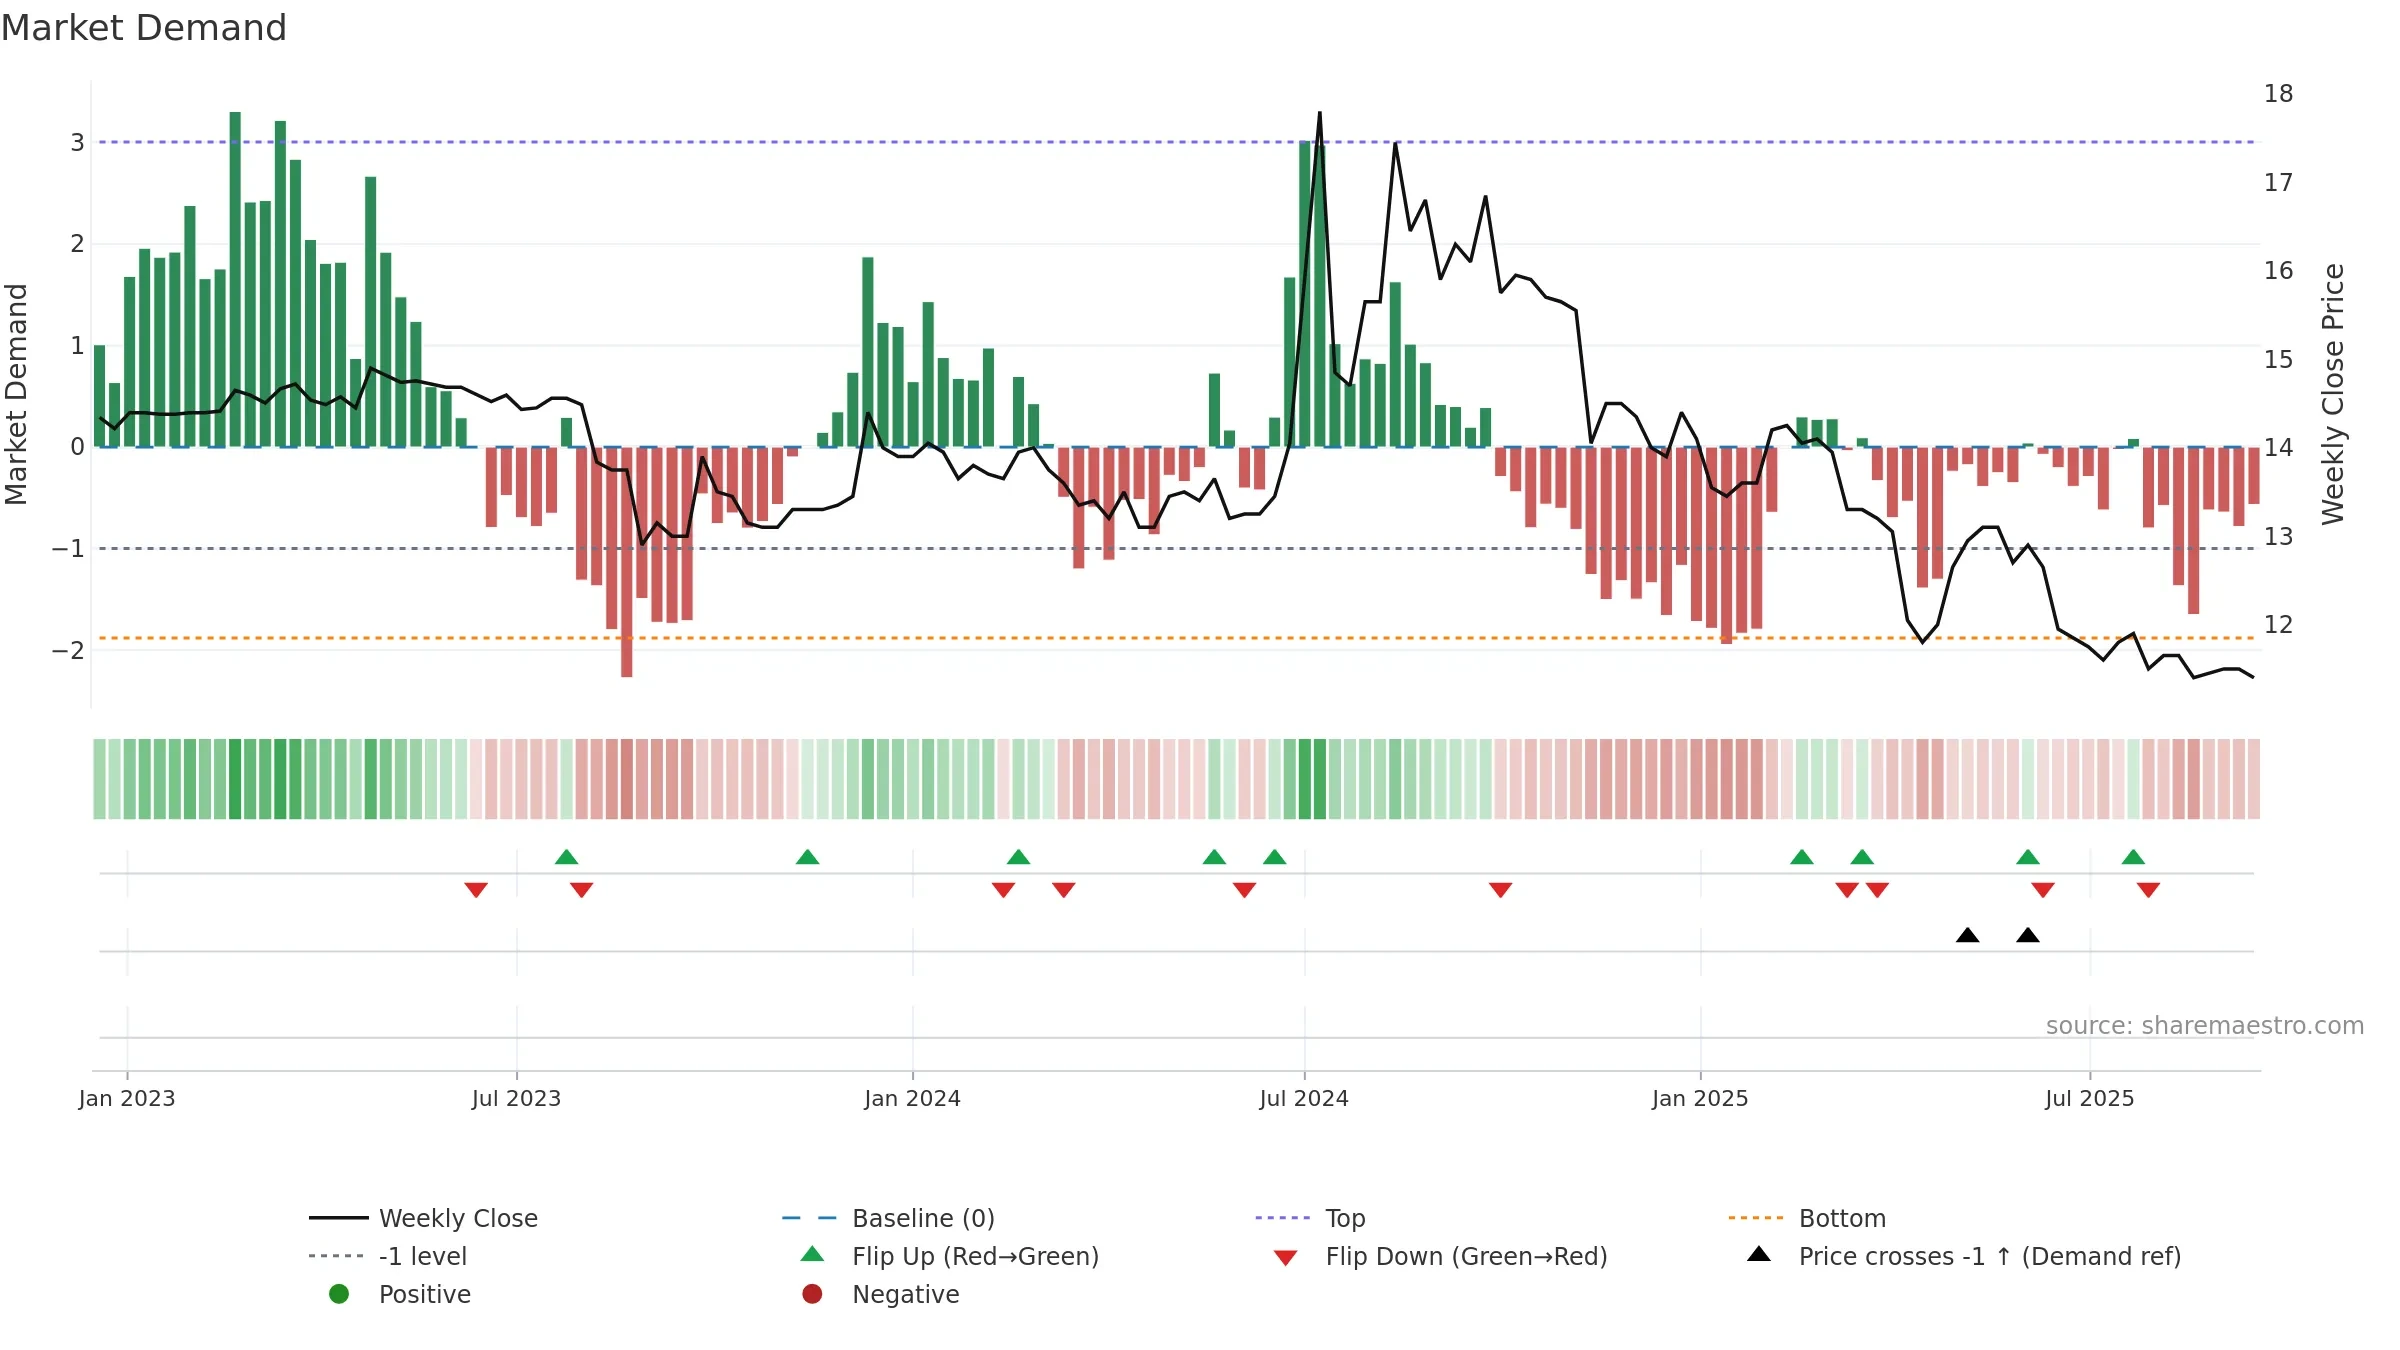Select the first black price-cross triangle marker
Viewport: 2400px width, 1350px height.
[1967, 935]
